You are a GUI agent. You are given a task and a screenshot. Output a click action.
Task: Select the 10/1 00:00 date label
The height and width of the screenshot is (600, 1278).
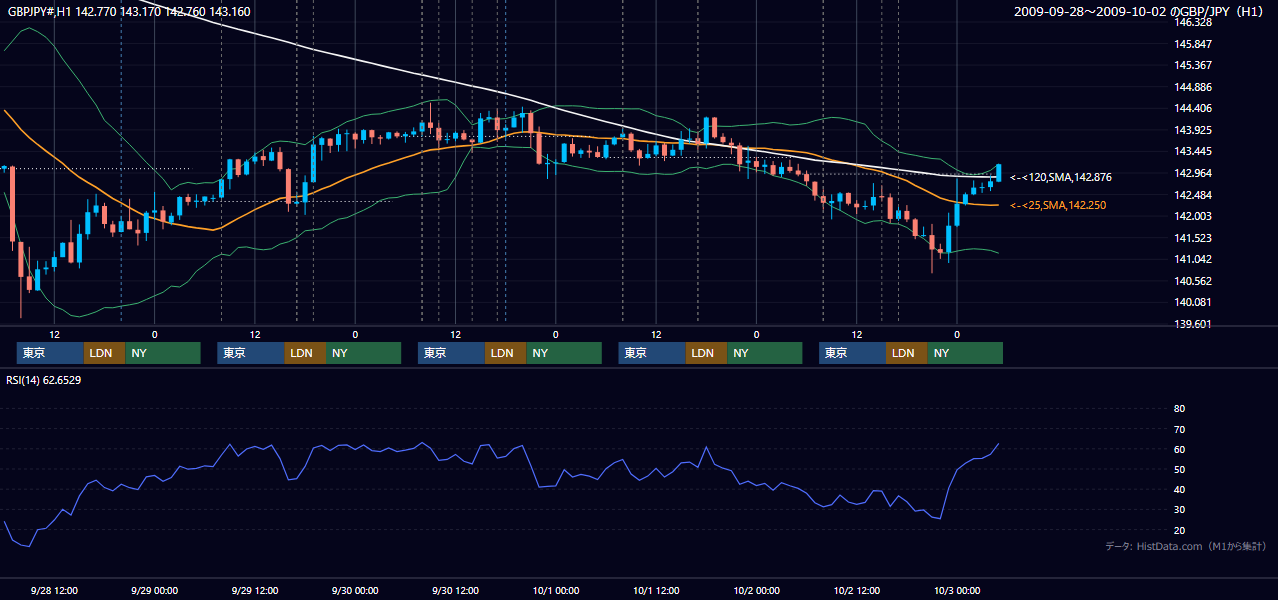point(555,590)
